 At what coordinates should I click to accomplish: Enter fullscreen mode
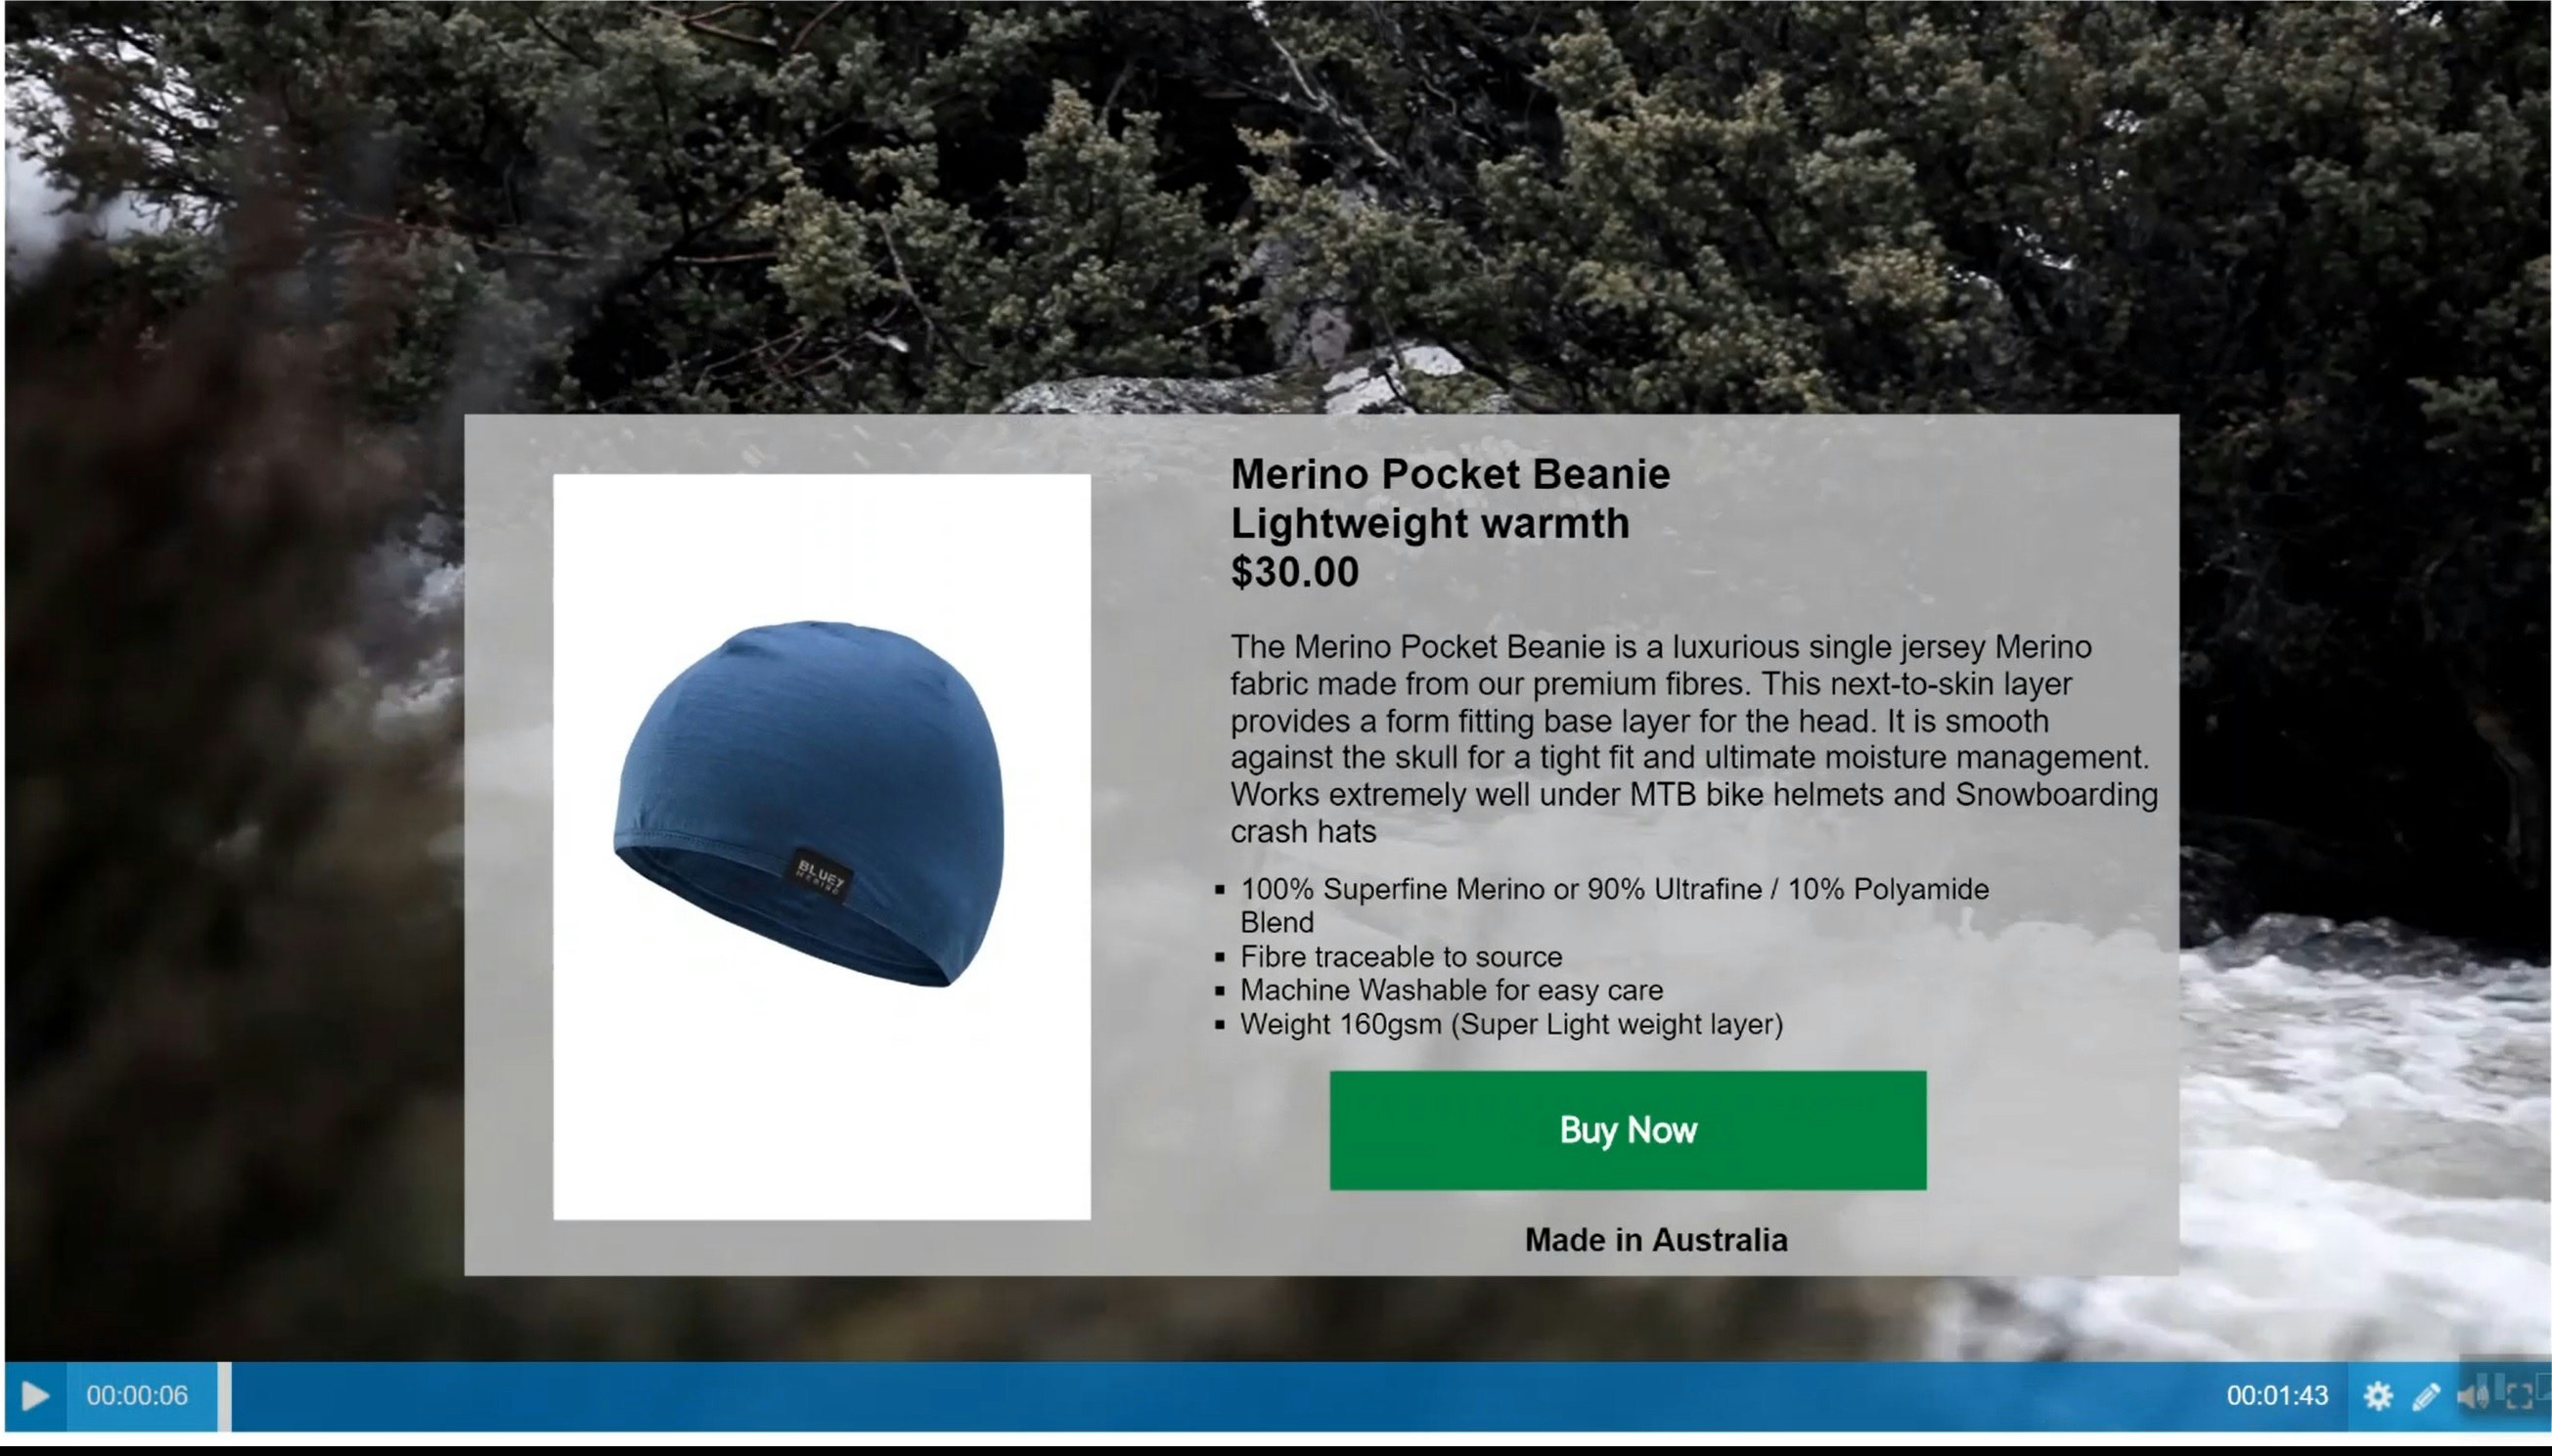coord(2519,1396)
